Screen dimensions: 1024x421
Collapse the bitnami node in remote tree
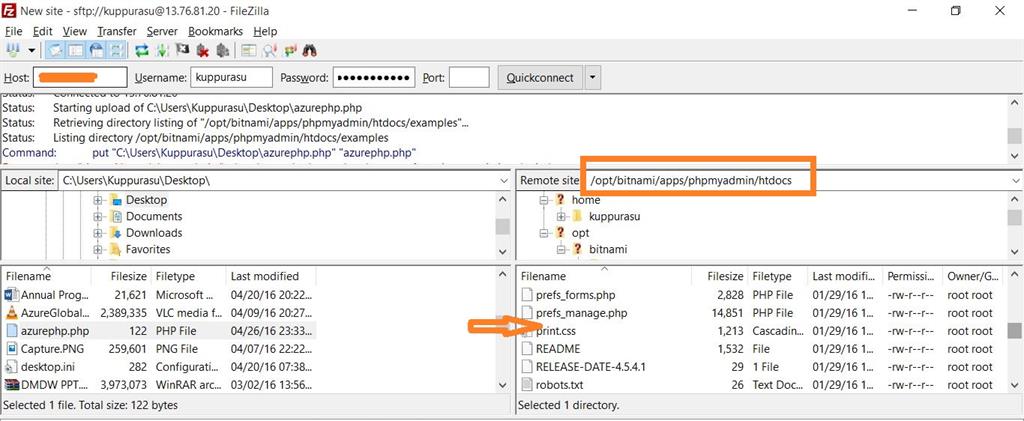[561, 249]
